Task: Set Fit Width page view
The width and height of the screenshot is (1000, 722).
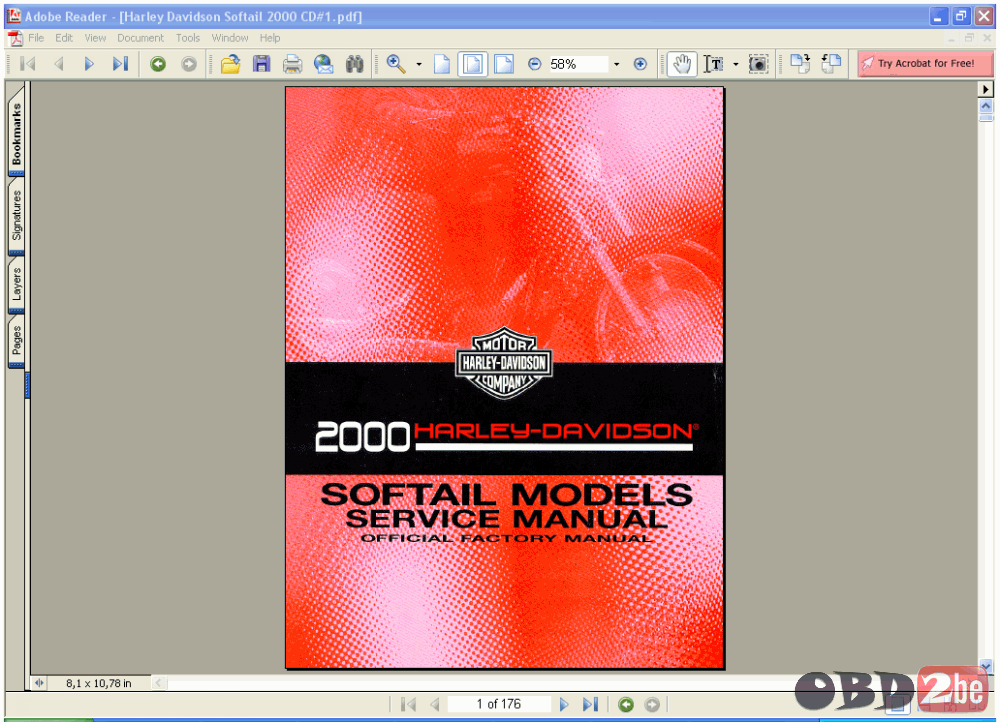Action: coord(504,64)
